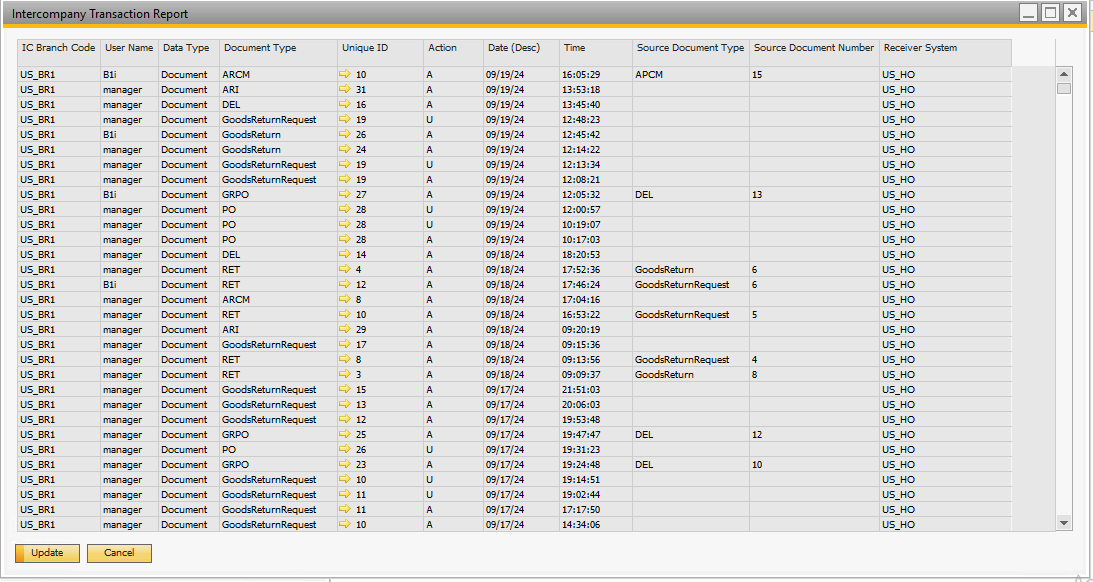Open link arrow for PO Unique ID 26
This screenshot has height=582, width=1093.
click(346, 450)
